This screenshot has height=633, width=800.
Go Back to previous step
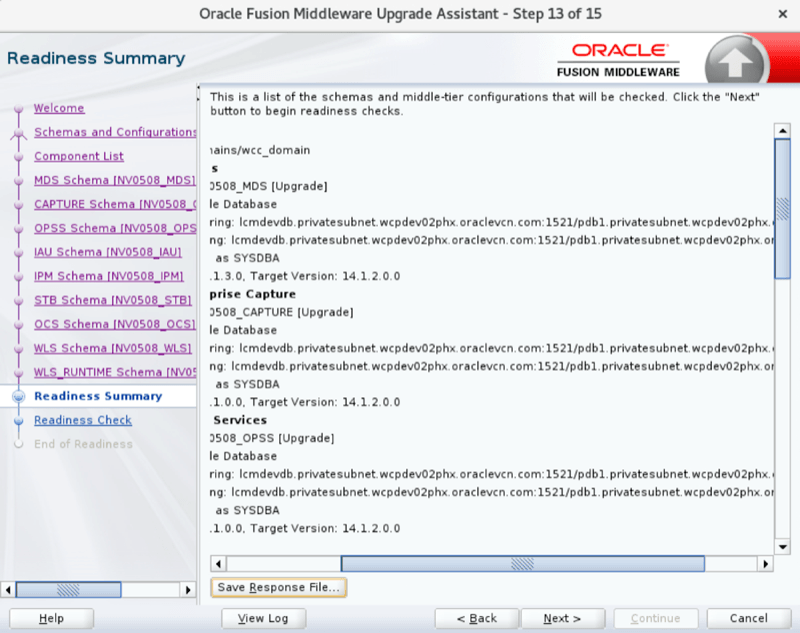477,618
